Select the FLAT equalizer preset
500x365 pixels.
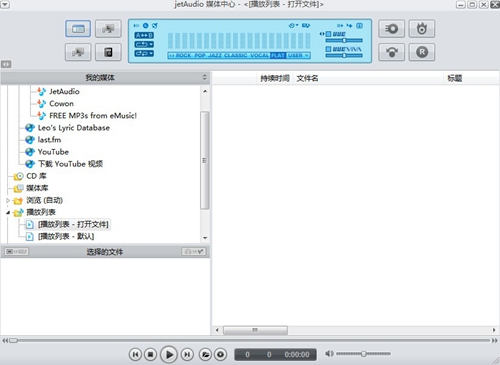pos(278,56)
